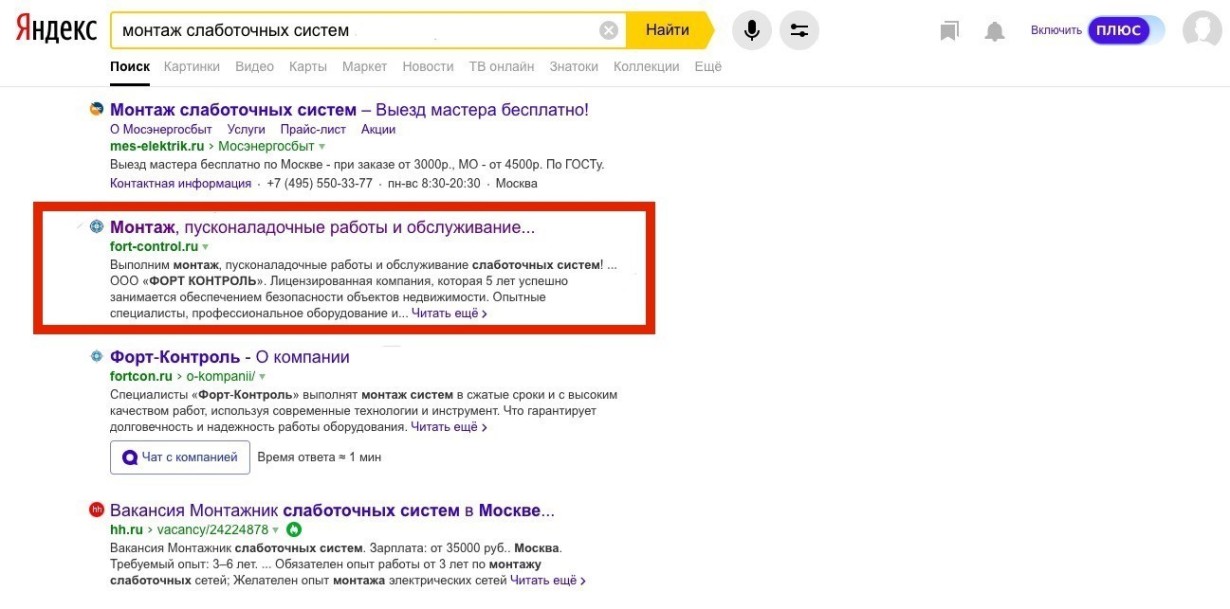The width and height of the screenshot is (1230, 609).
Task: Expand Читать ещё in fort-control.ru snippet
Action: pyautogui.click(x=449, y=313)
